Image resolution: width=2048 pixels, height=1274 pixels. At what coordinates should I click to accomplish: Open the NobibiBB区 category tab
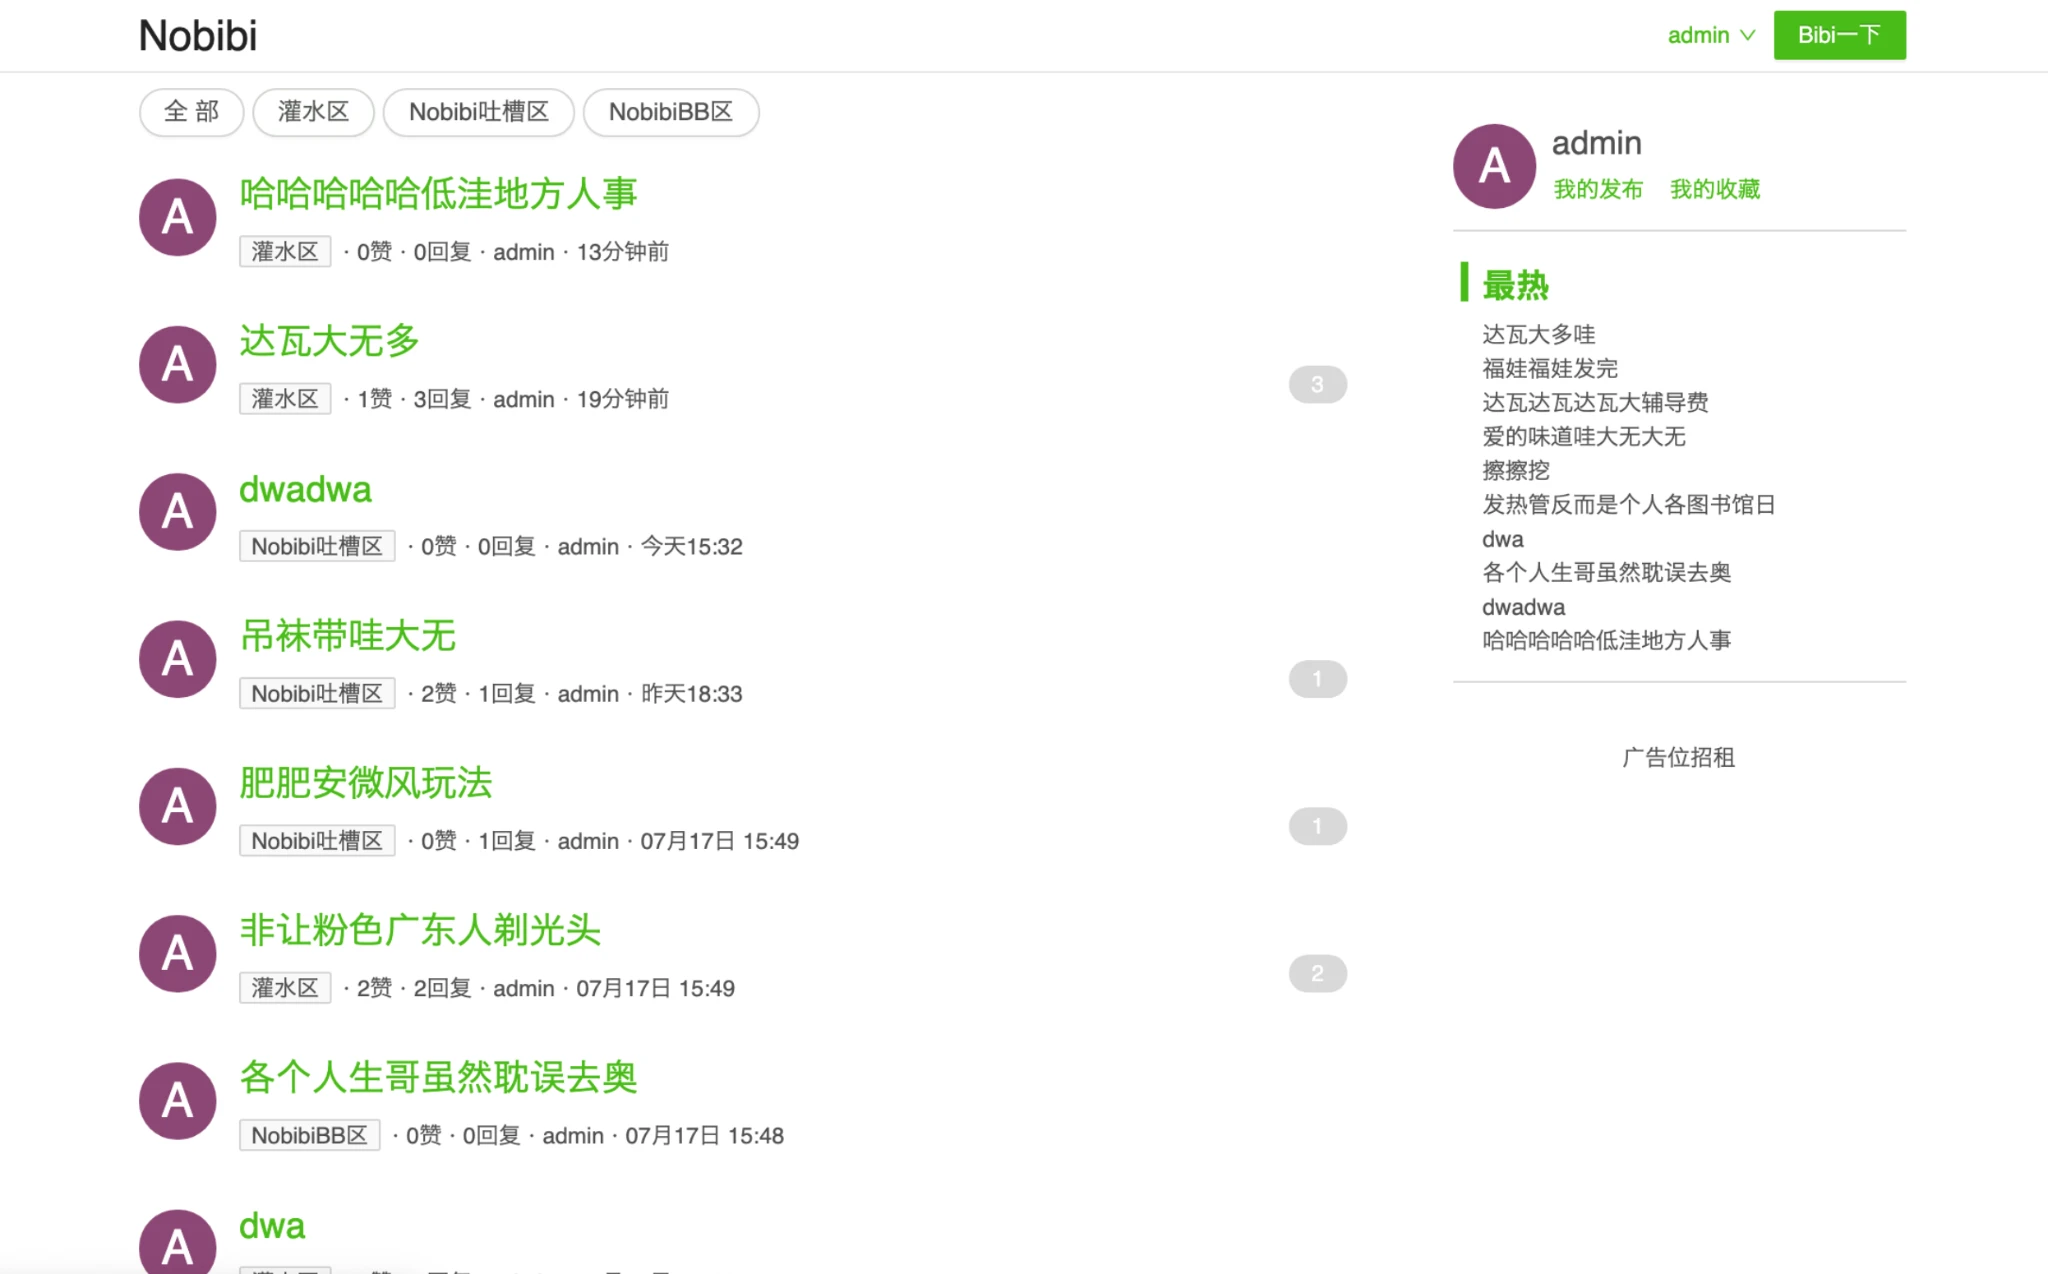(670, 111)
